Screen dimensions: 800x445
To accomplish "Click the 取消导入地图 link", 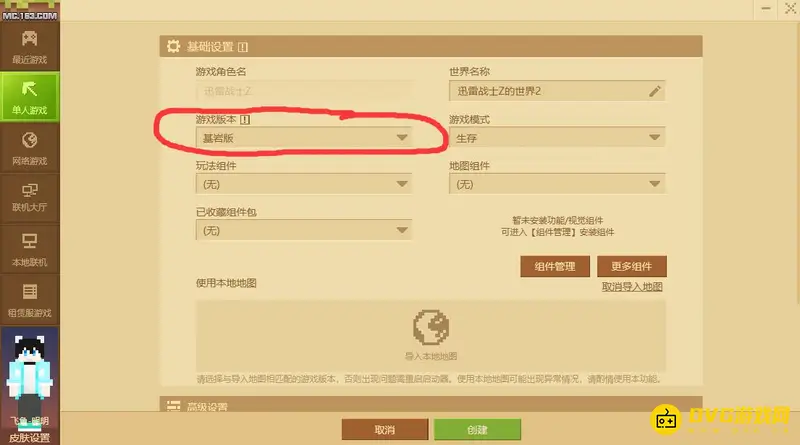I will click(632, 287).
